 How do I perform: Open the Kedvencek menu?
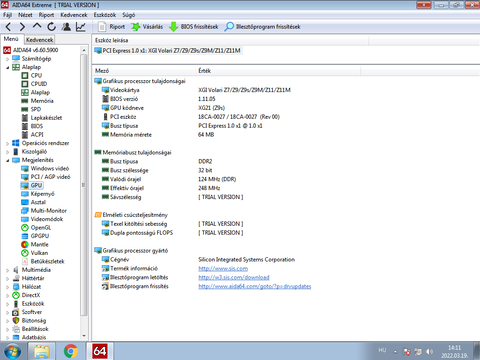(74, 15)
